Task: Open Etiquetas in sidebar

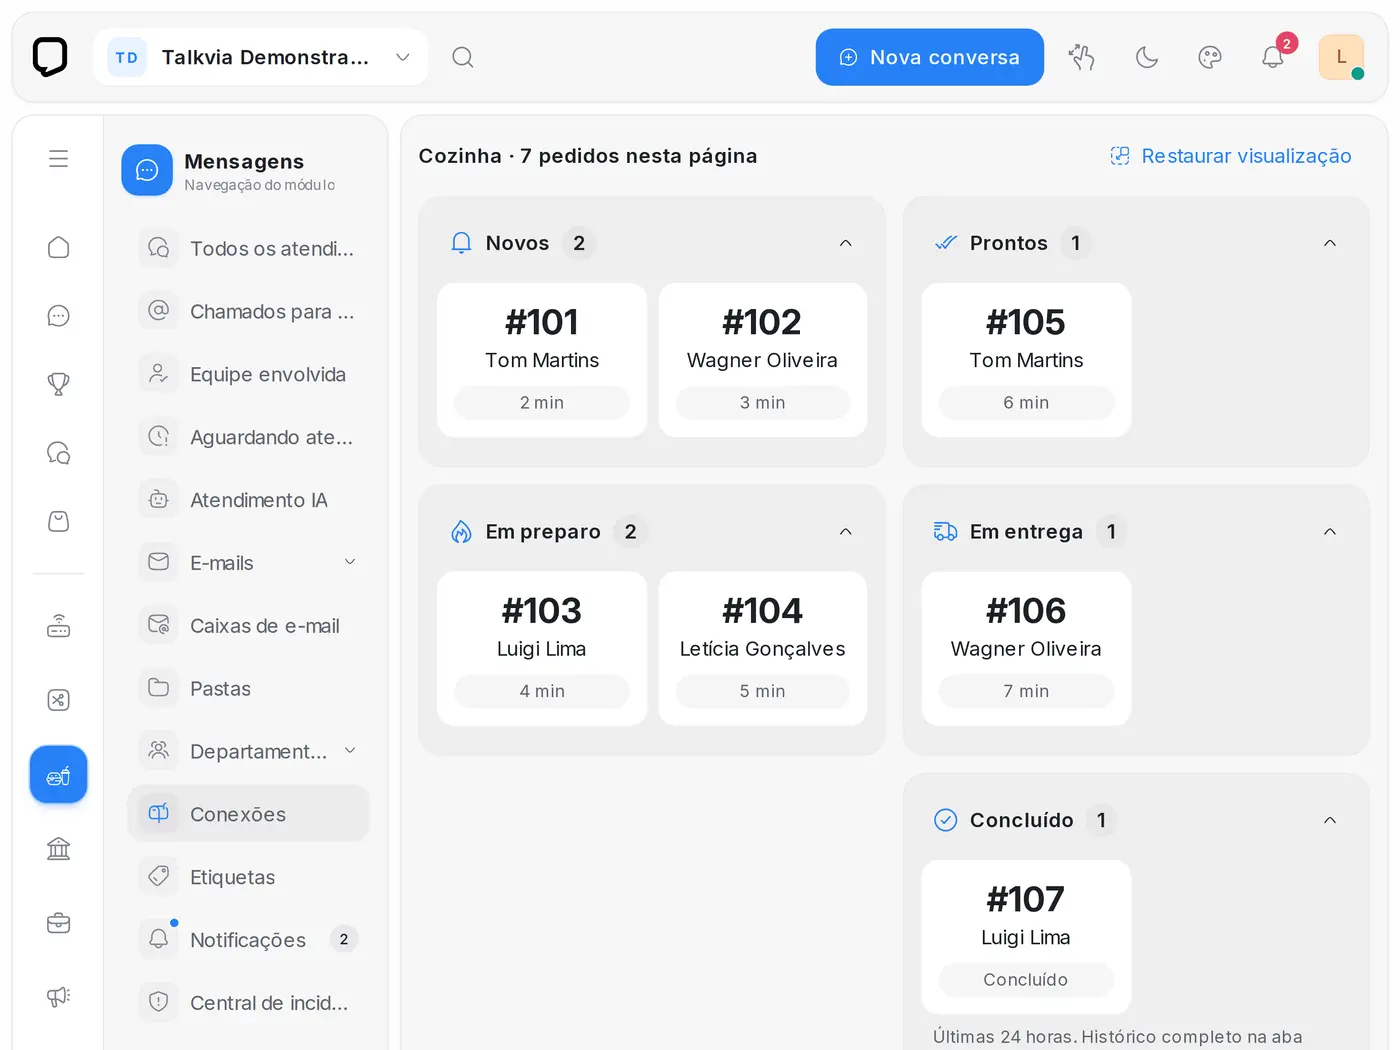Action: tap(248, 877)
